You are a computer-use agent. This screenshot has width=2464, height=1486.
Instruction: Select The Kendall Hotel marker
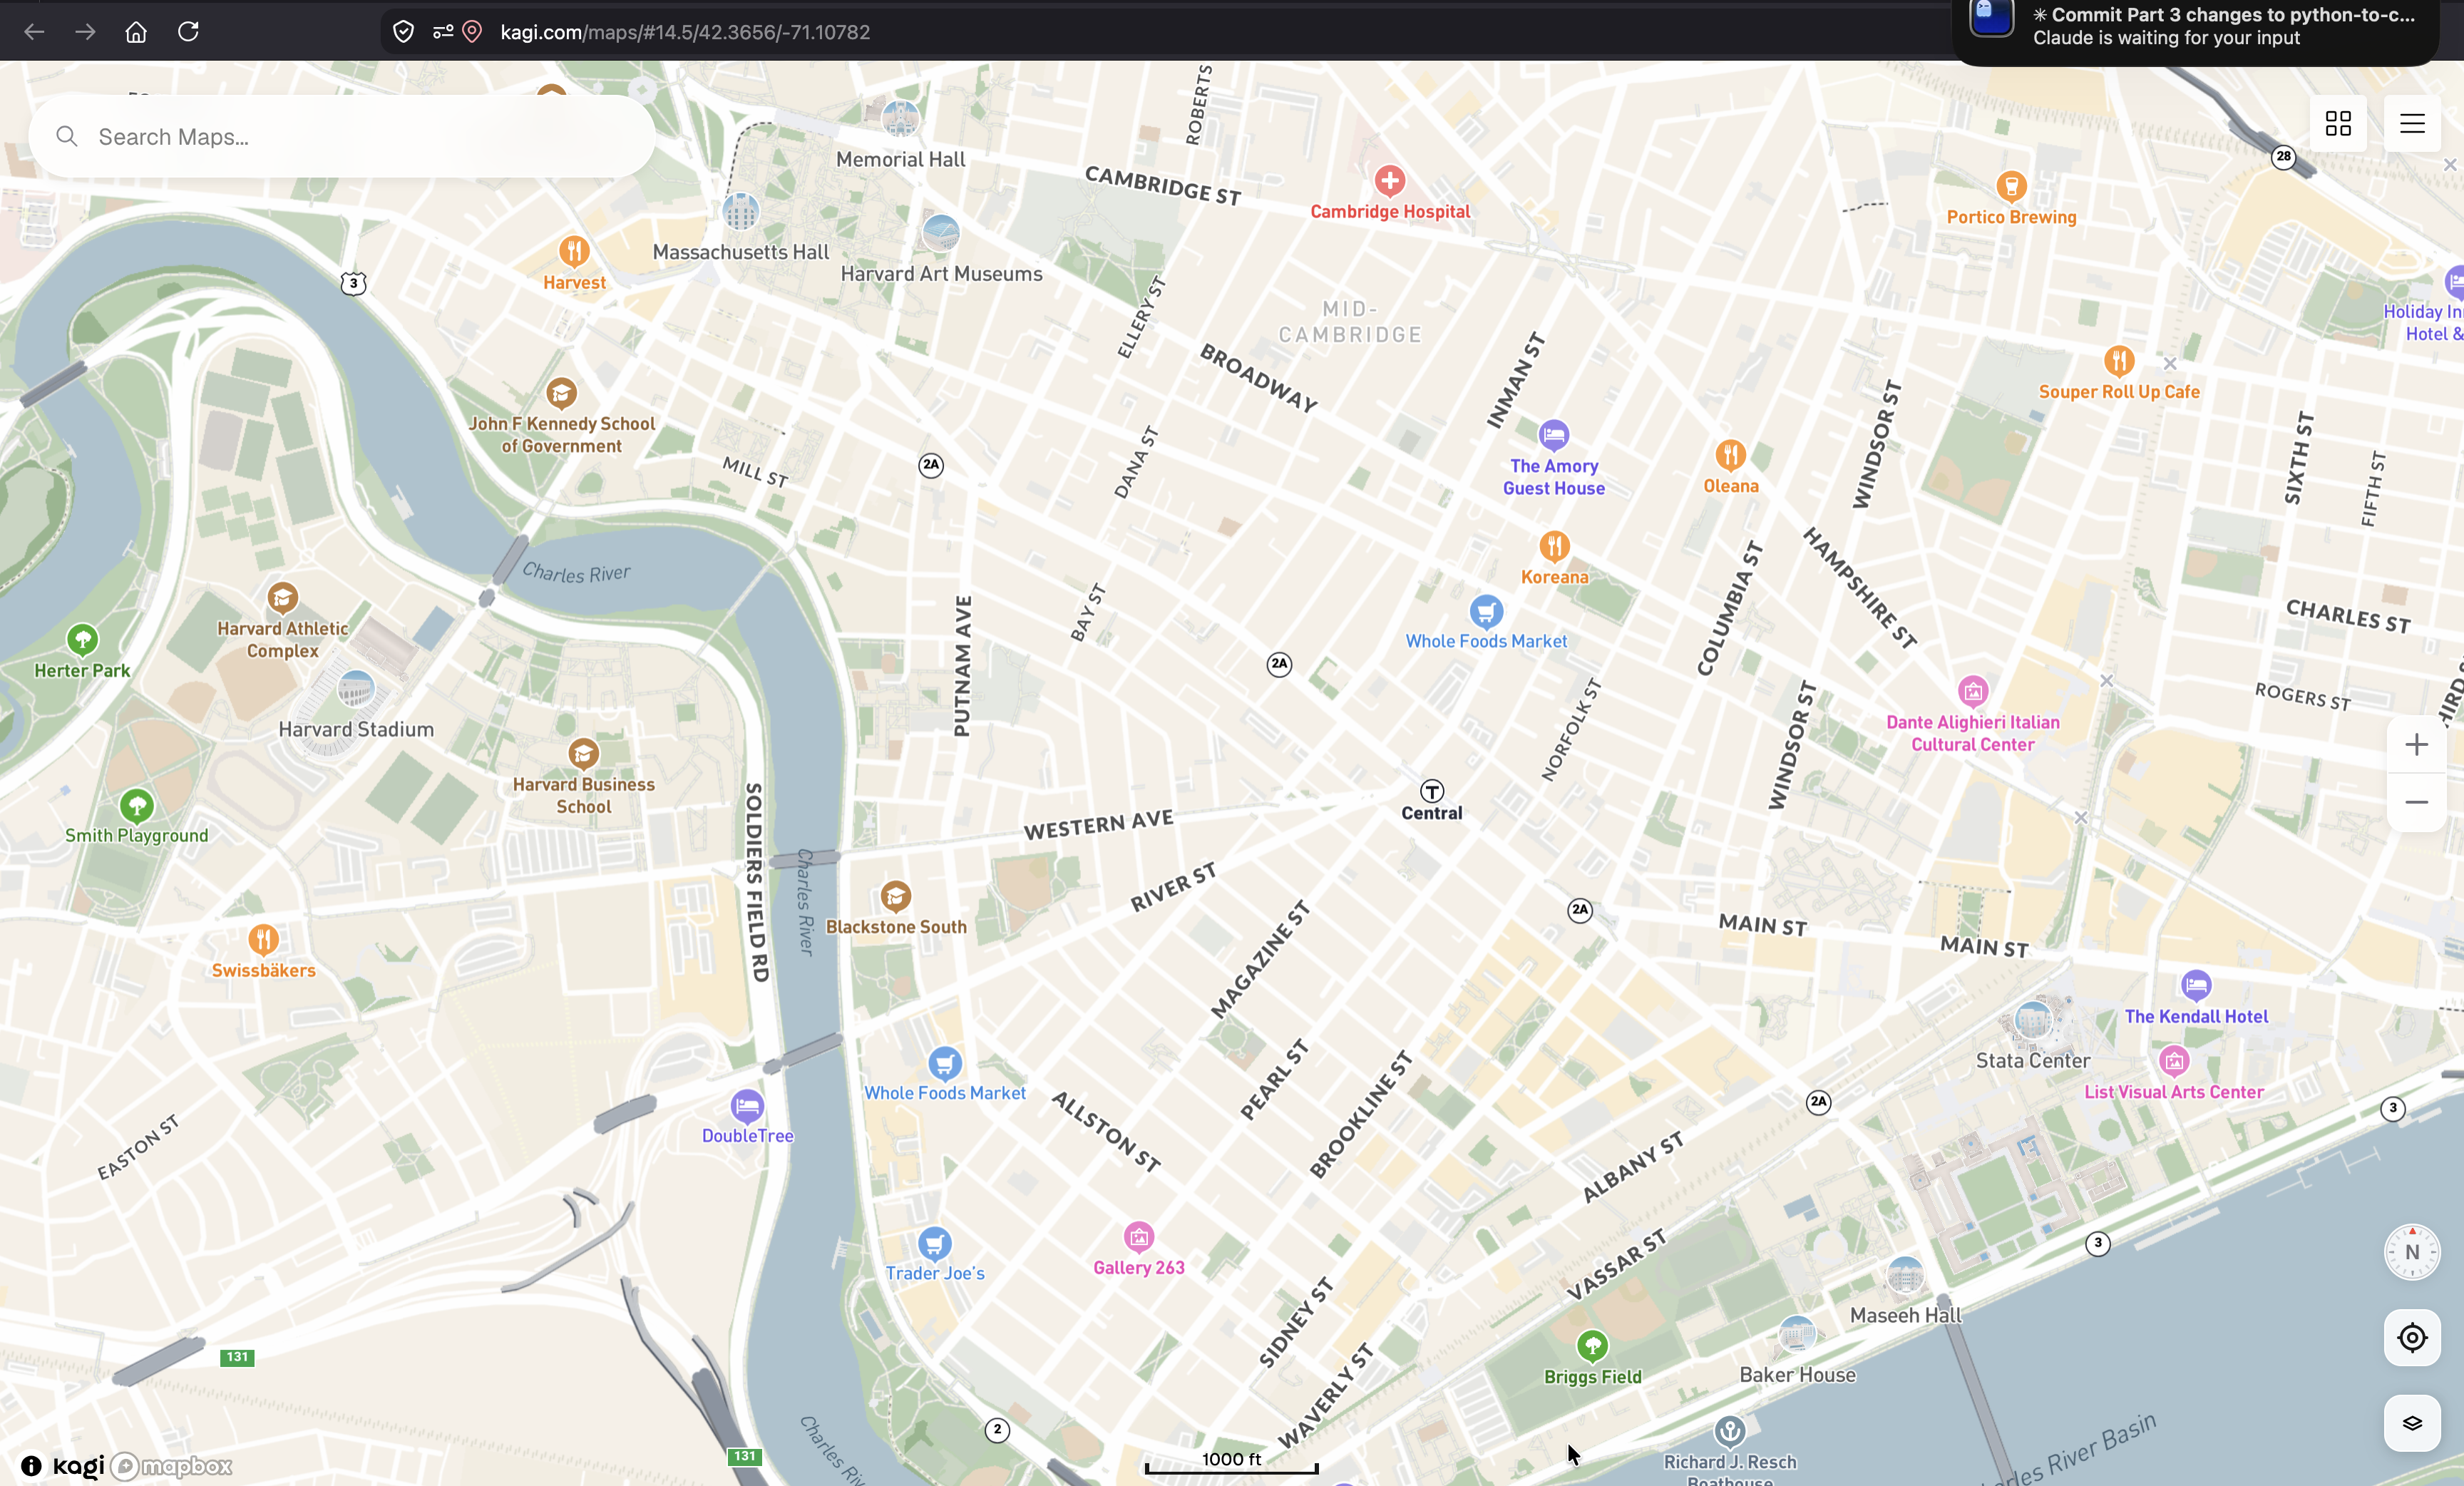[2196, 986]
